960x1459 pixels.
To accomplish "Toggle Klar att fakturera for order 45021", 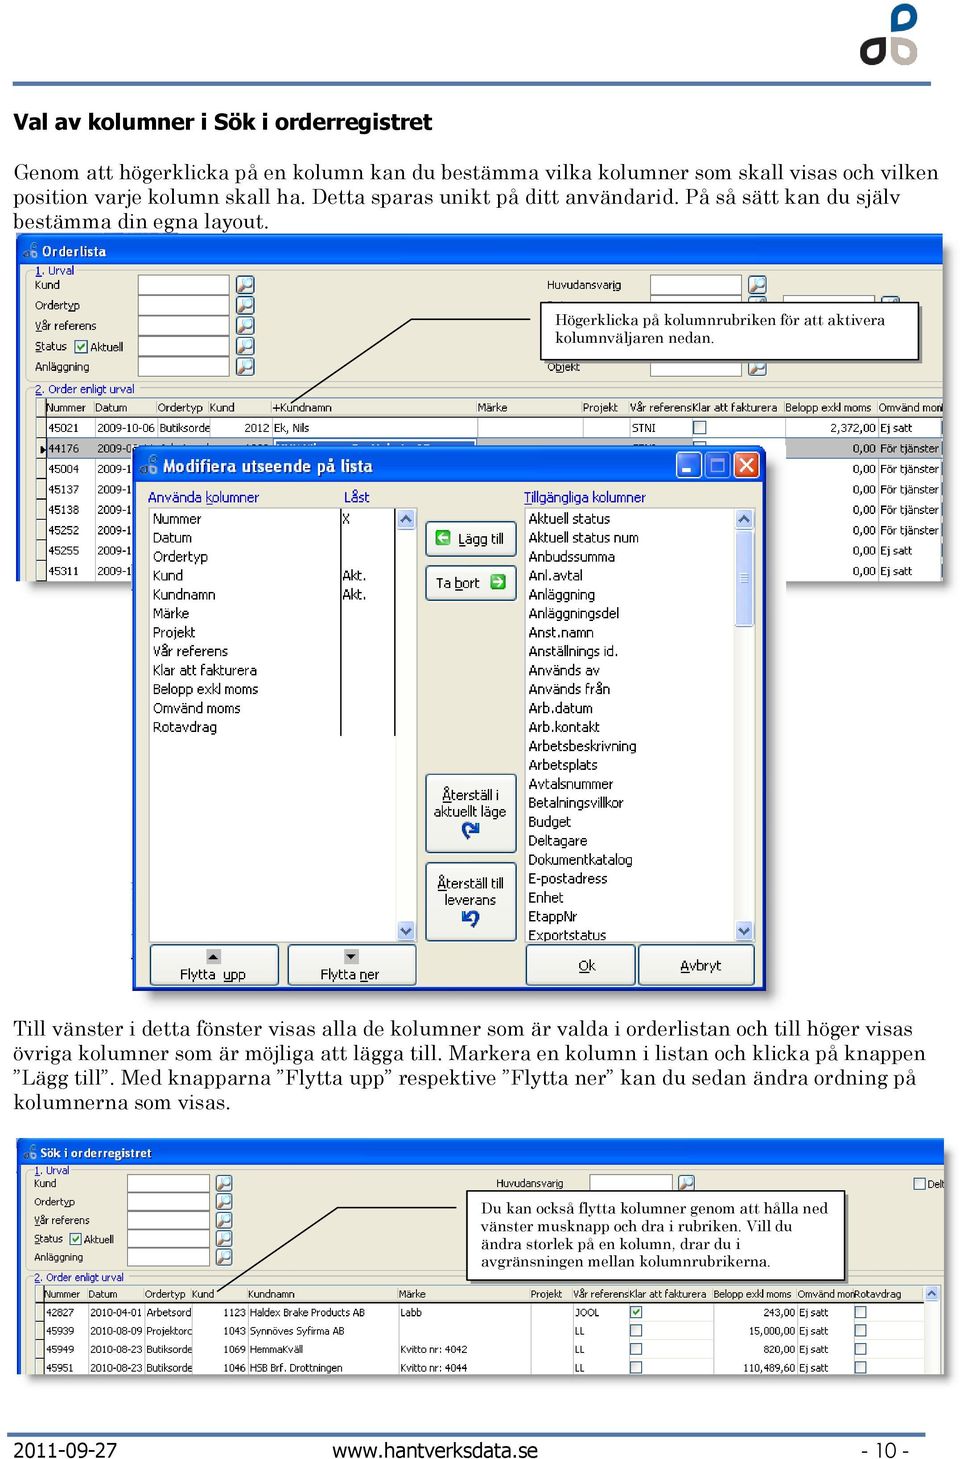I will coord(700,428).
